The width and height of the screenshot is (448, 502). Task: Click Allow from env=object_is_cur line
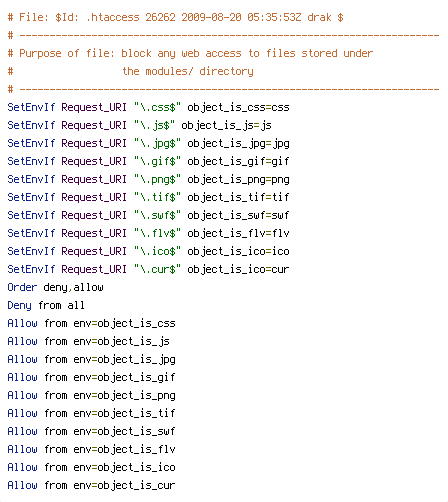[91, 485]
